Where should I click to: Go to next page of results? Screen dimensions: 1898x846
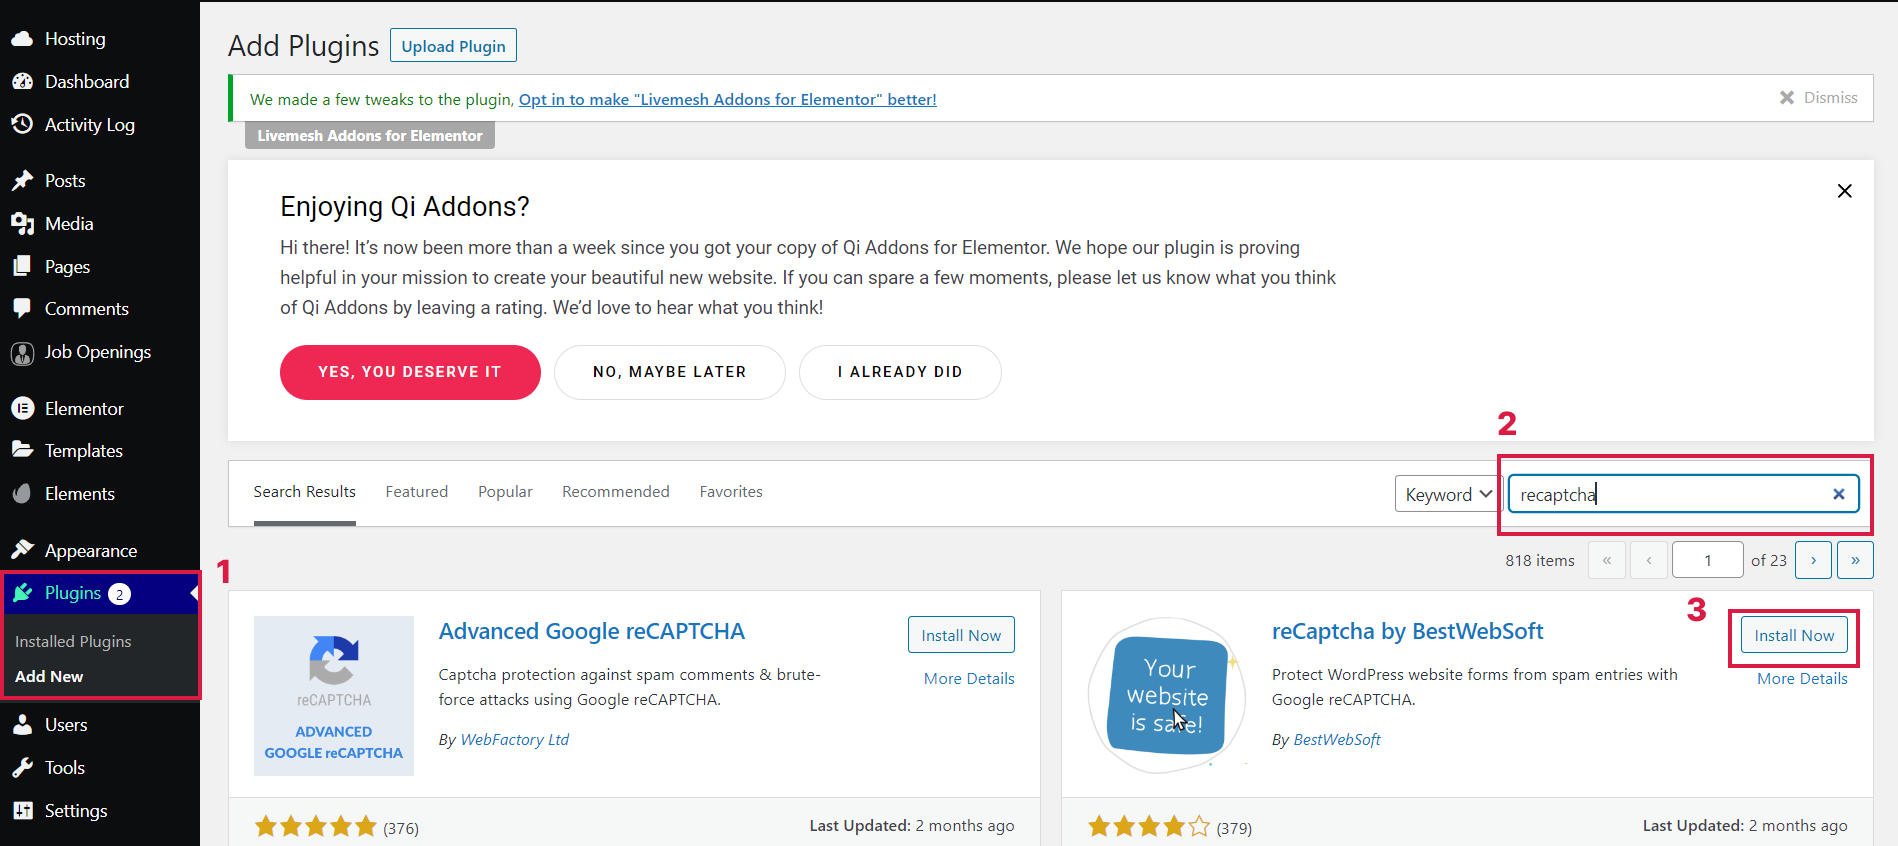pos(1813,560)
